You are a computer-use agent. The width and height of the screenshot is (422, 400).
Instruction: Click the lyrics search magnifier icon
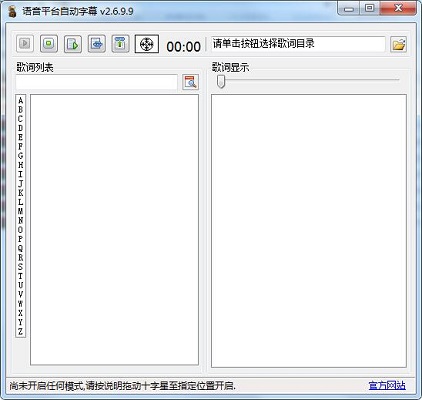(x=191, y=82)
